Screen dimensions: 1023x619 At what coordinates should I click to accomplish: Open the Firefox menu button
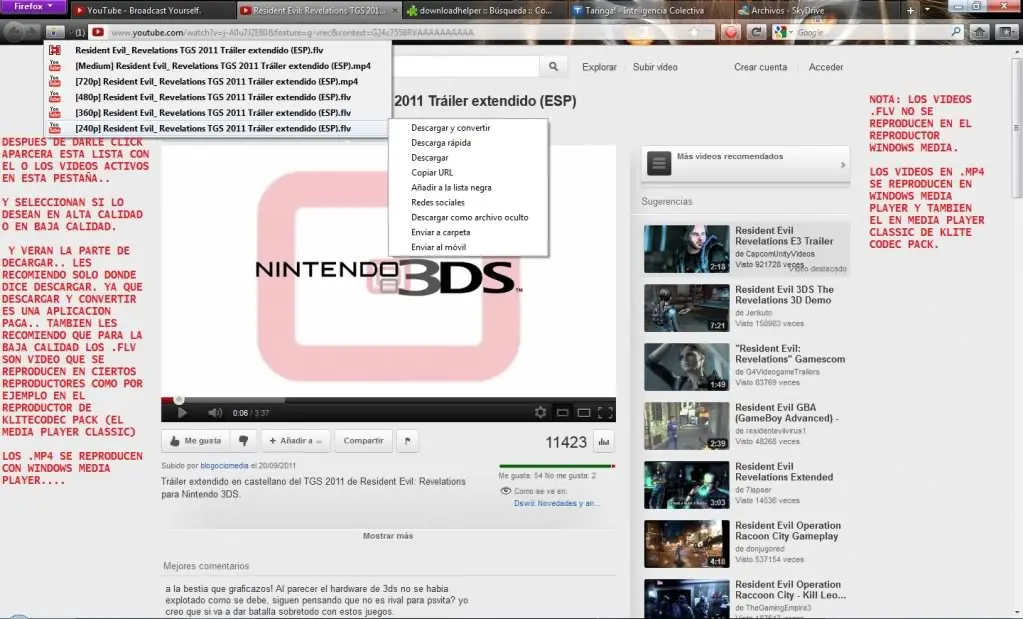[33, 7]
